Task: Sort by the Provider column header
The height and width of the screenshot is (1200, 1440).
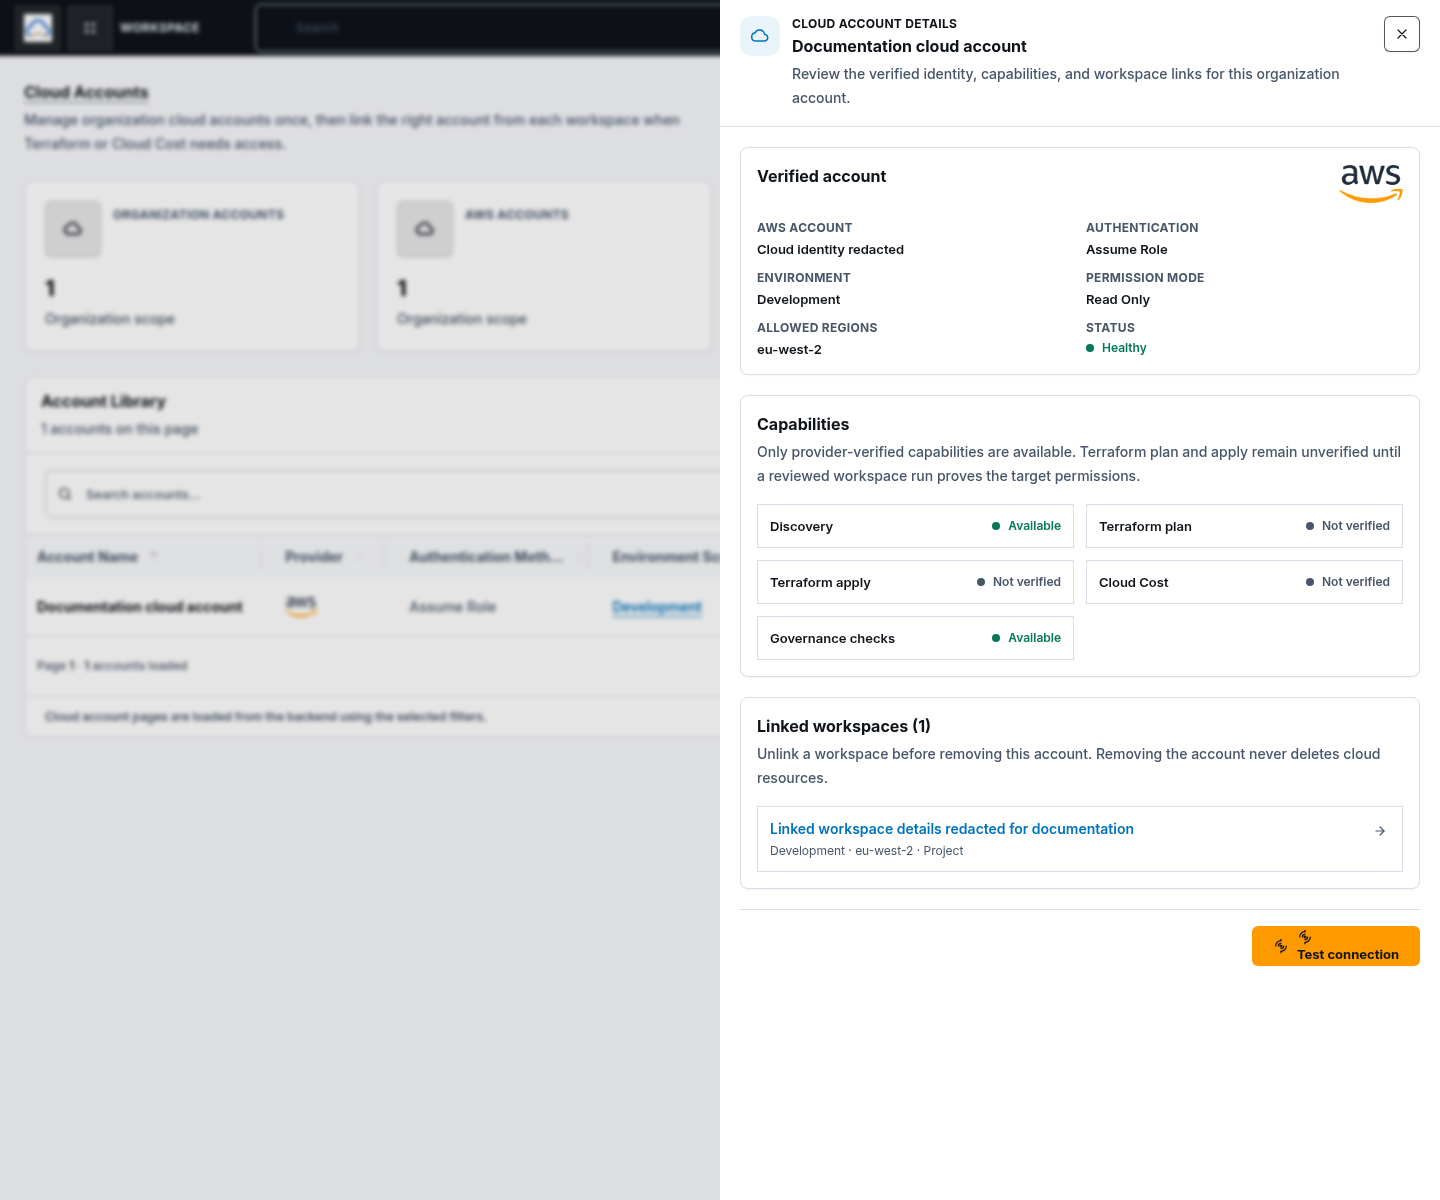Action: (313, 557)
